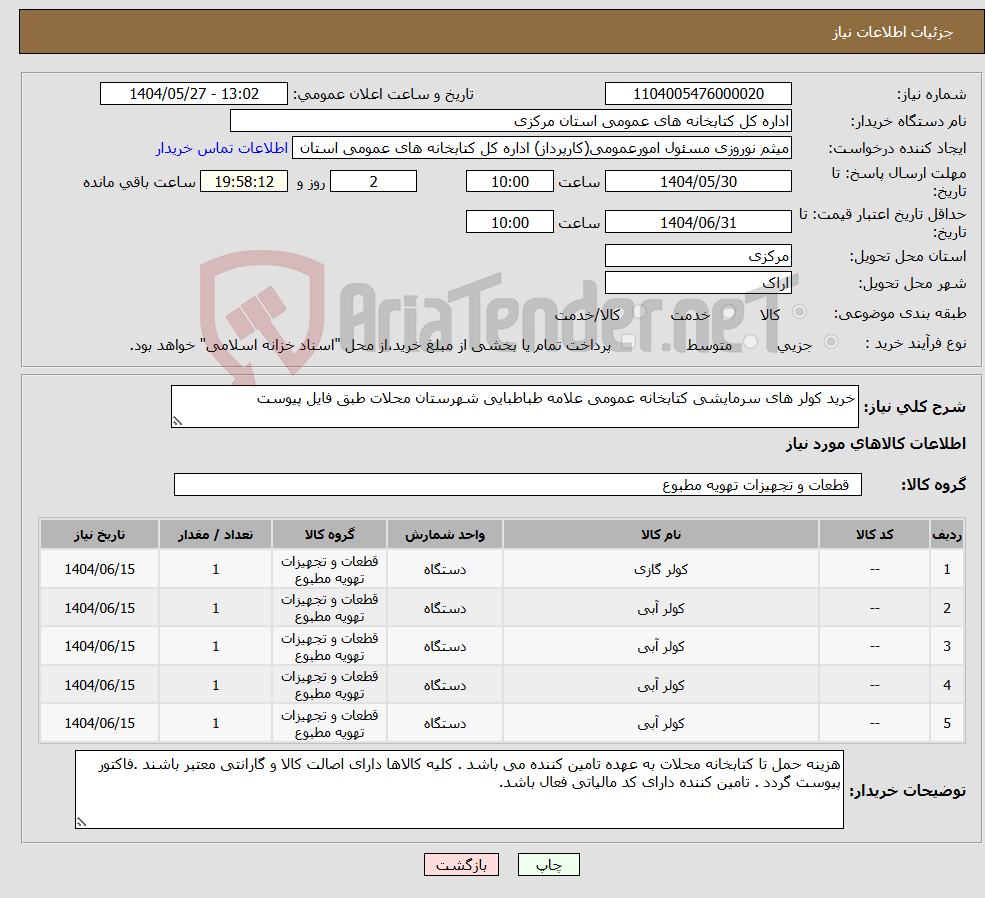
Task: Click the buyer name field اداره کل کتابخانه های عمومی
Action: (511, 121)
